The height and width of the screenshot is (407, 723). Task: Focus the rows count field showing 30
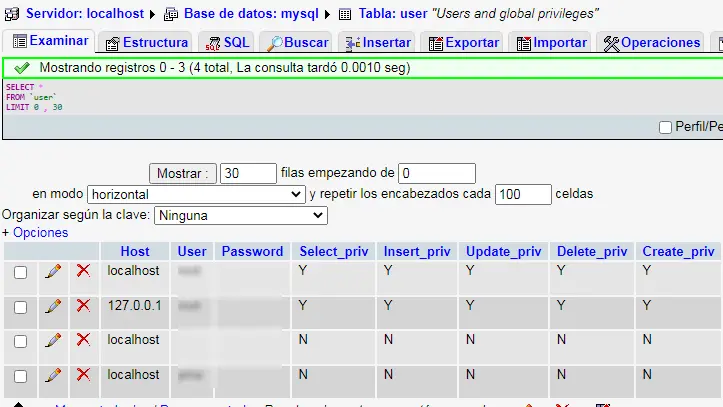(x=248, y=173)
